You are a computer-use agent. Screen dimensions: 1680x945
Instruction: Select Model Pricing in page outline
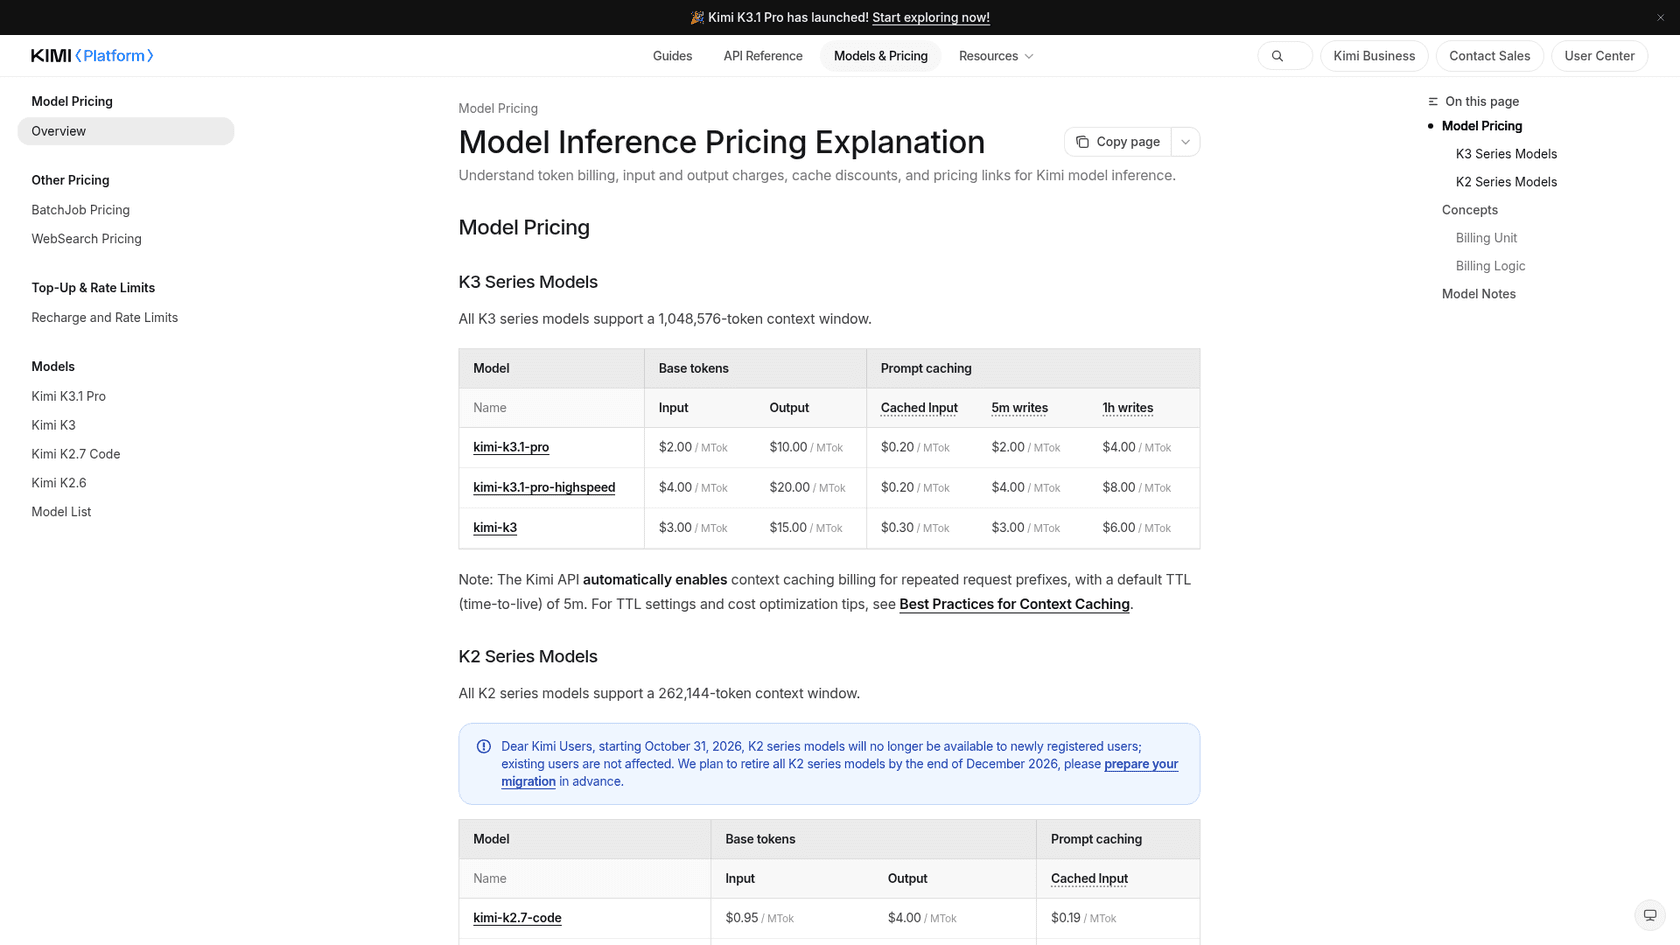tap(1482, 126)
